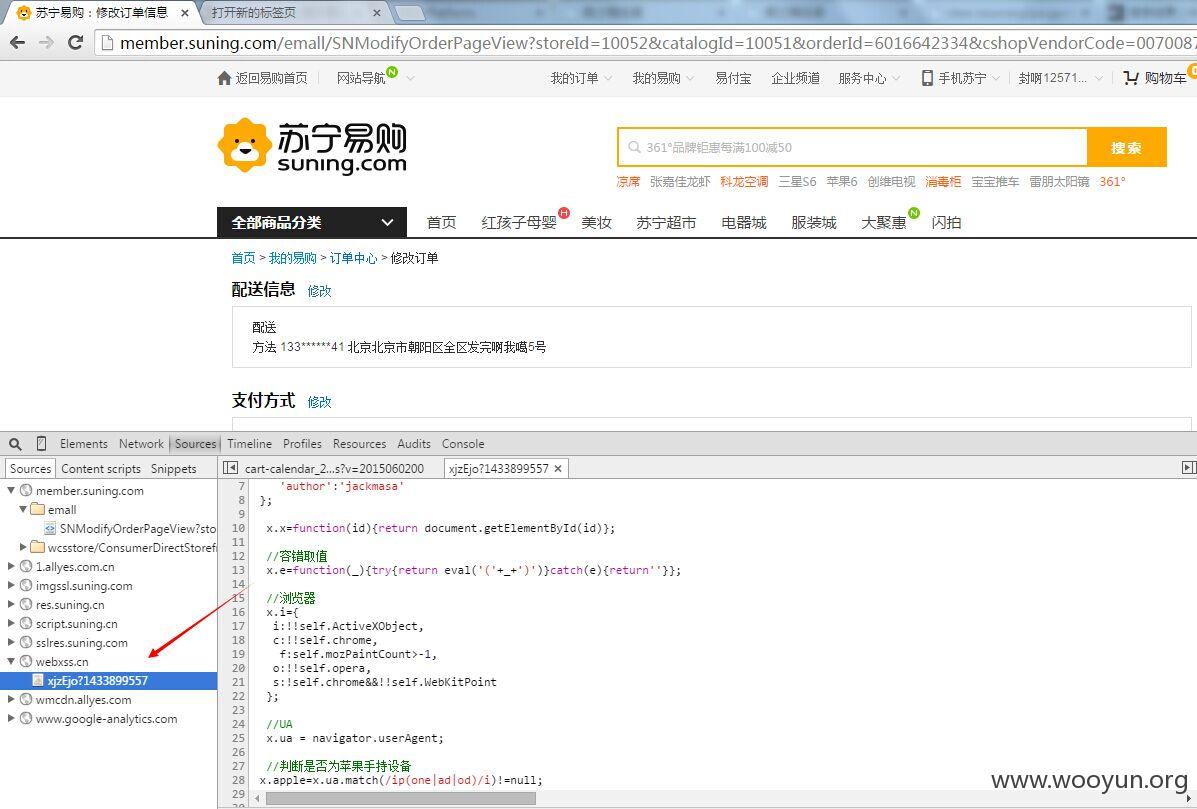The height and width of the screenshot is (809, 1197).
Task: Click 修改 next to 配送信息
Action: (319, 291)
